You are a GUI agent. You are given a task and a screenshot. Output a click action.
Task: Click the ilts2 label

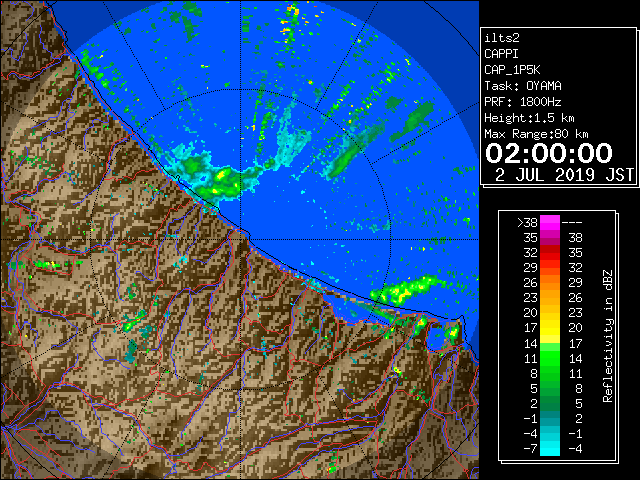[x=502, y=38]
